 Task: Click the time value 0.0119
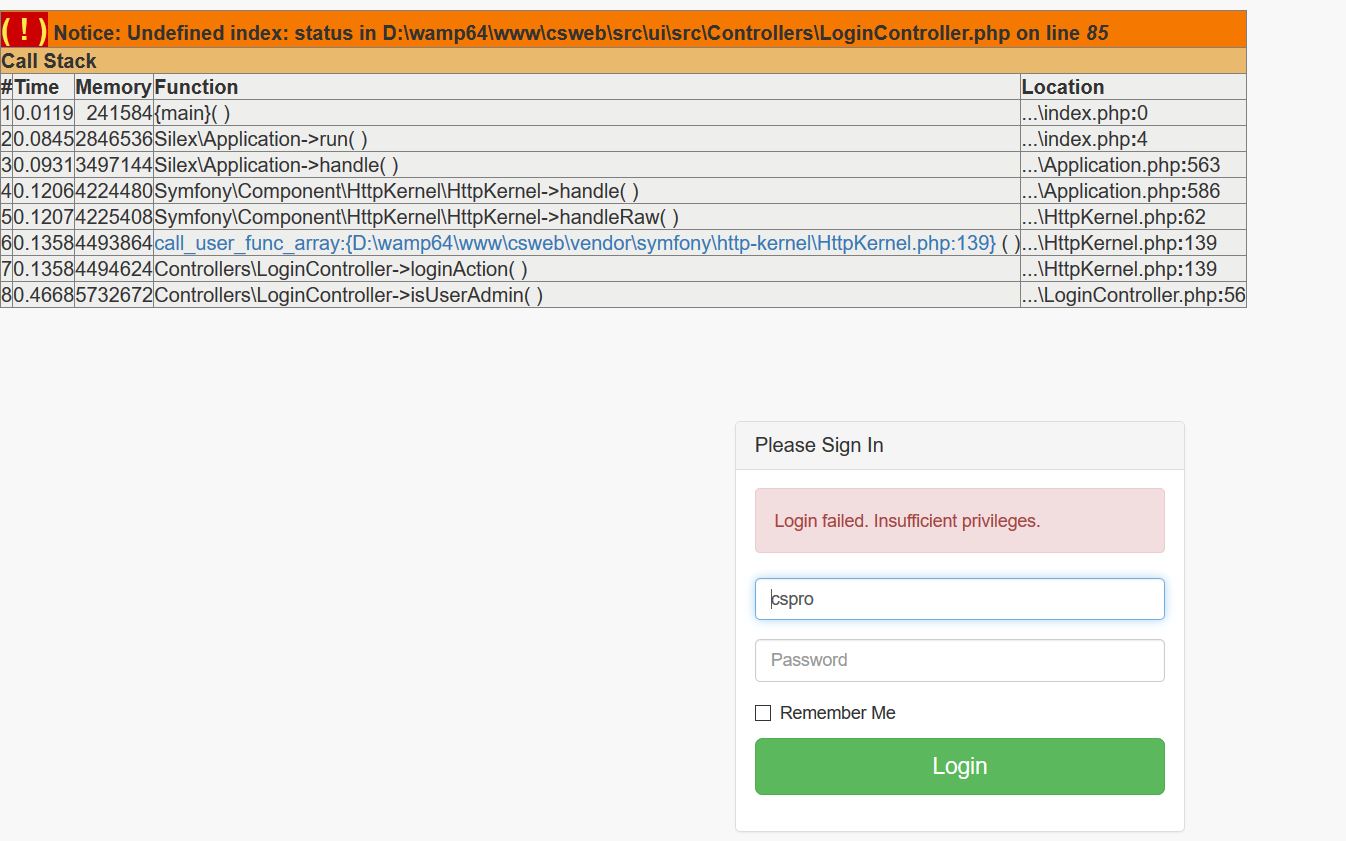click(43, 113)
